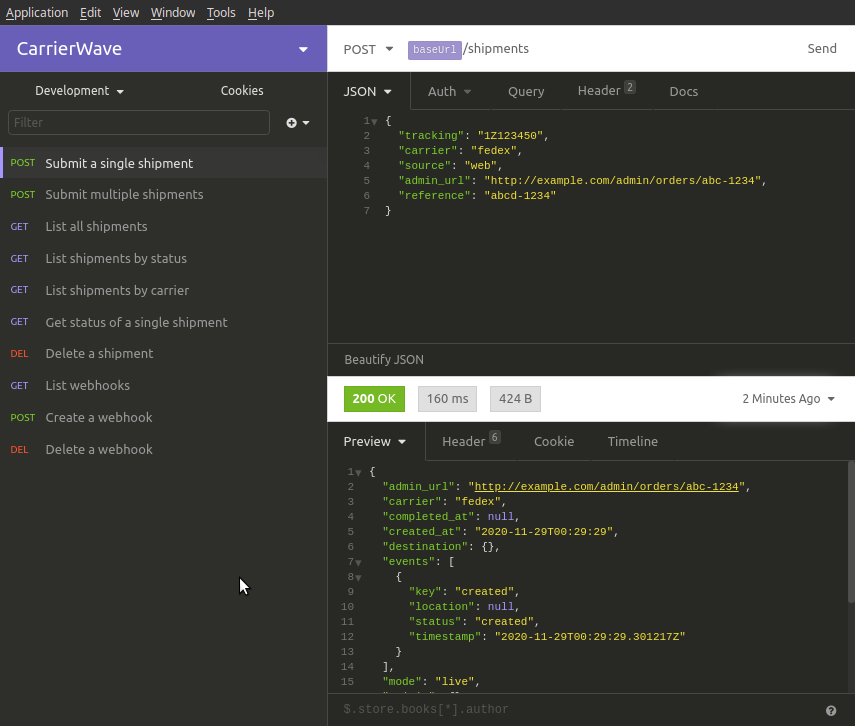The height and width of the screenshot is (726, 855).
Task: Open the Development environment dropdown
Action: click(x=79, y=91)
